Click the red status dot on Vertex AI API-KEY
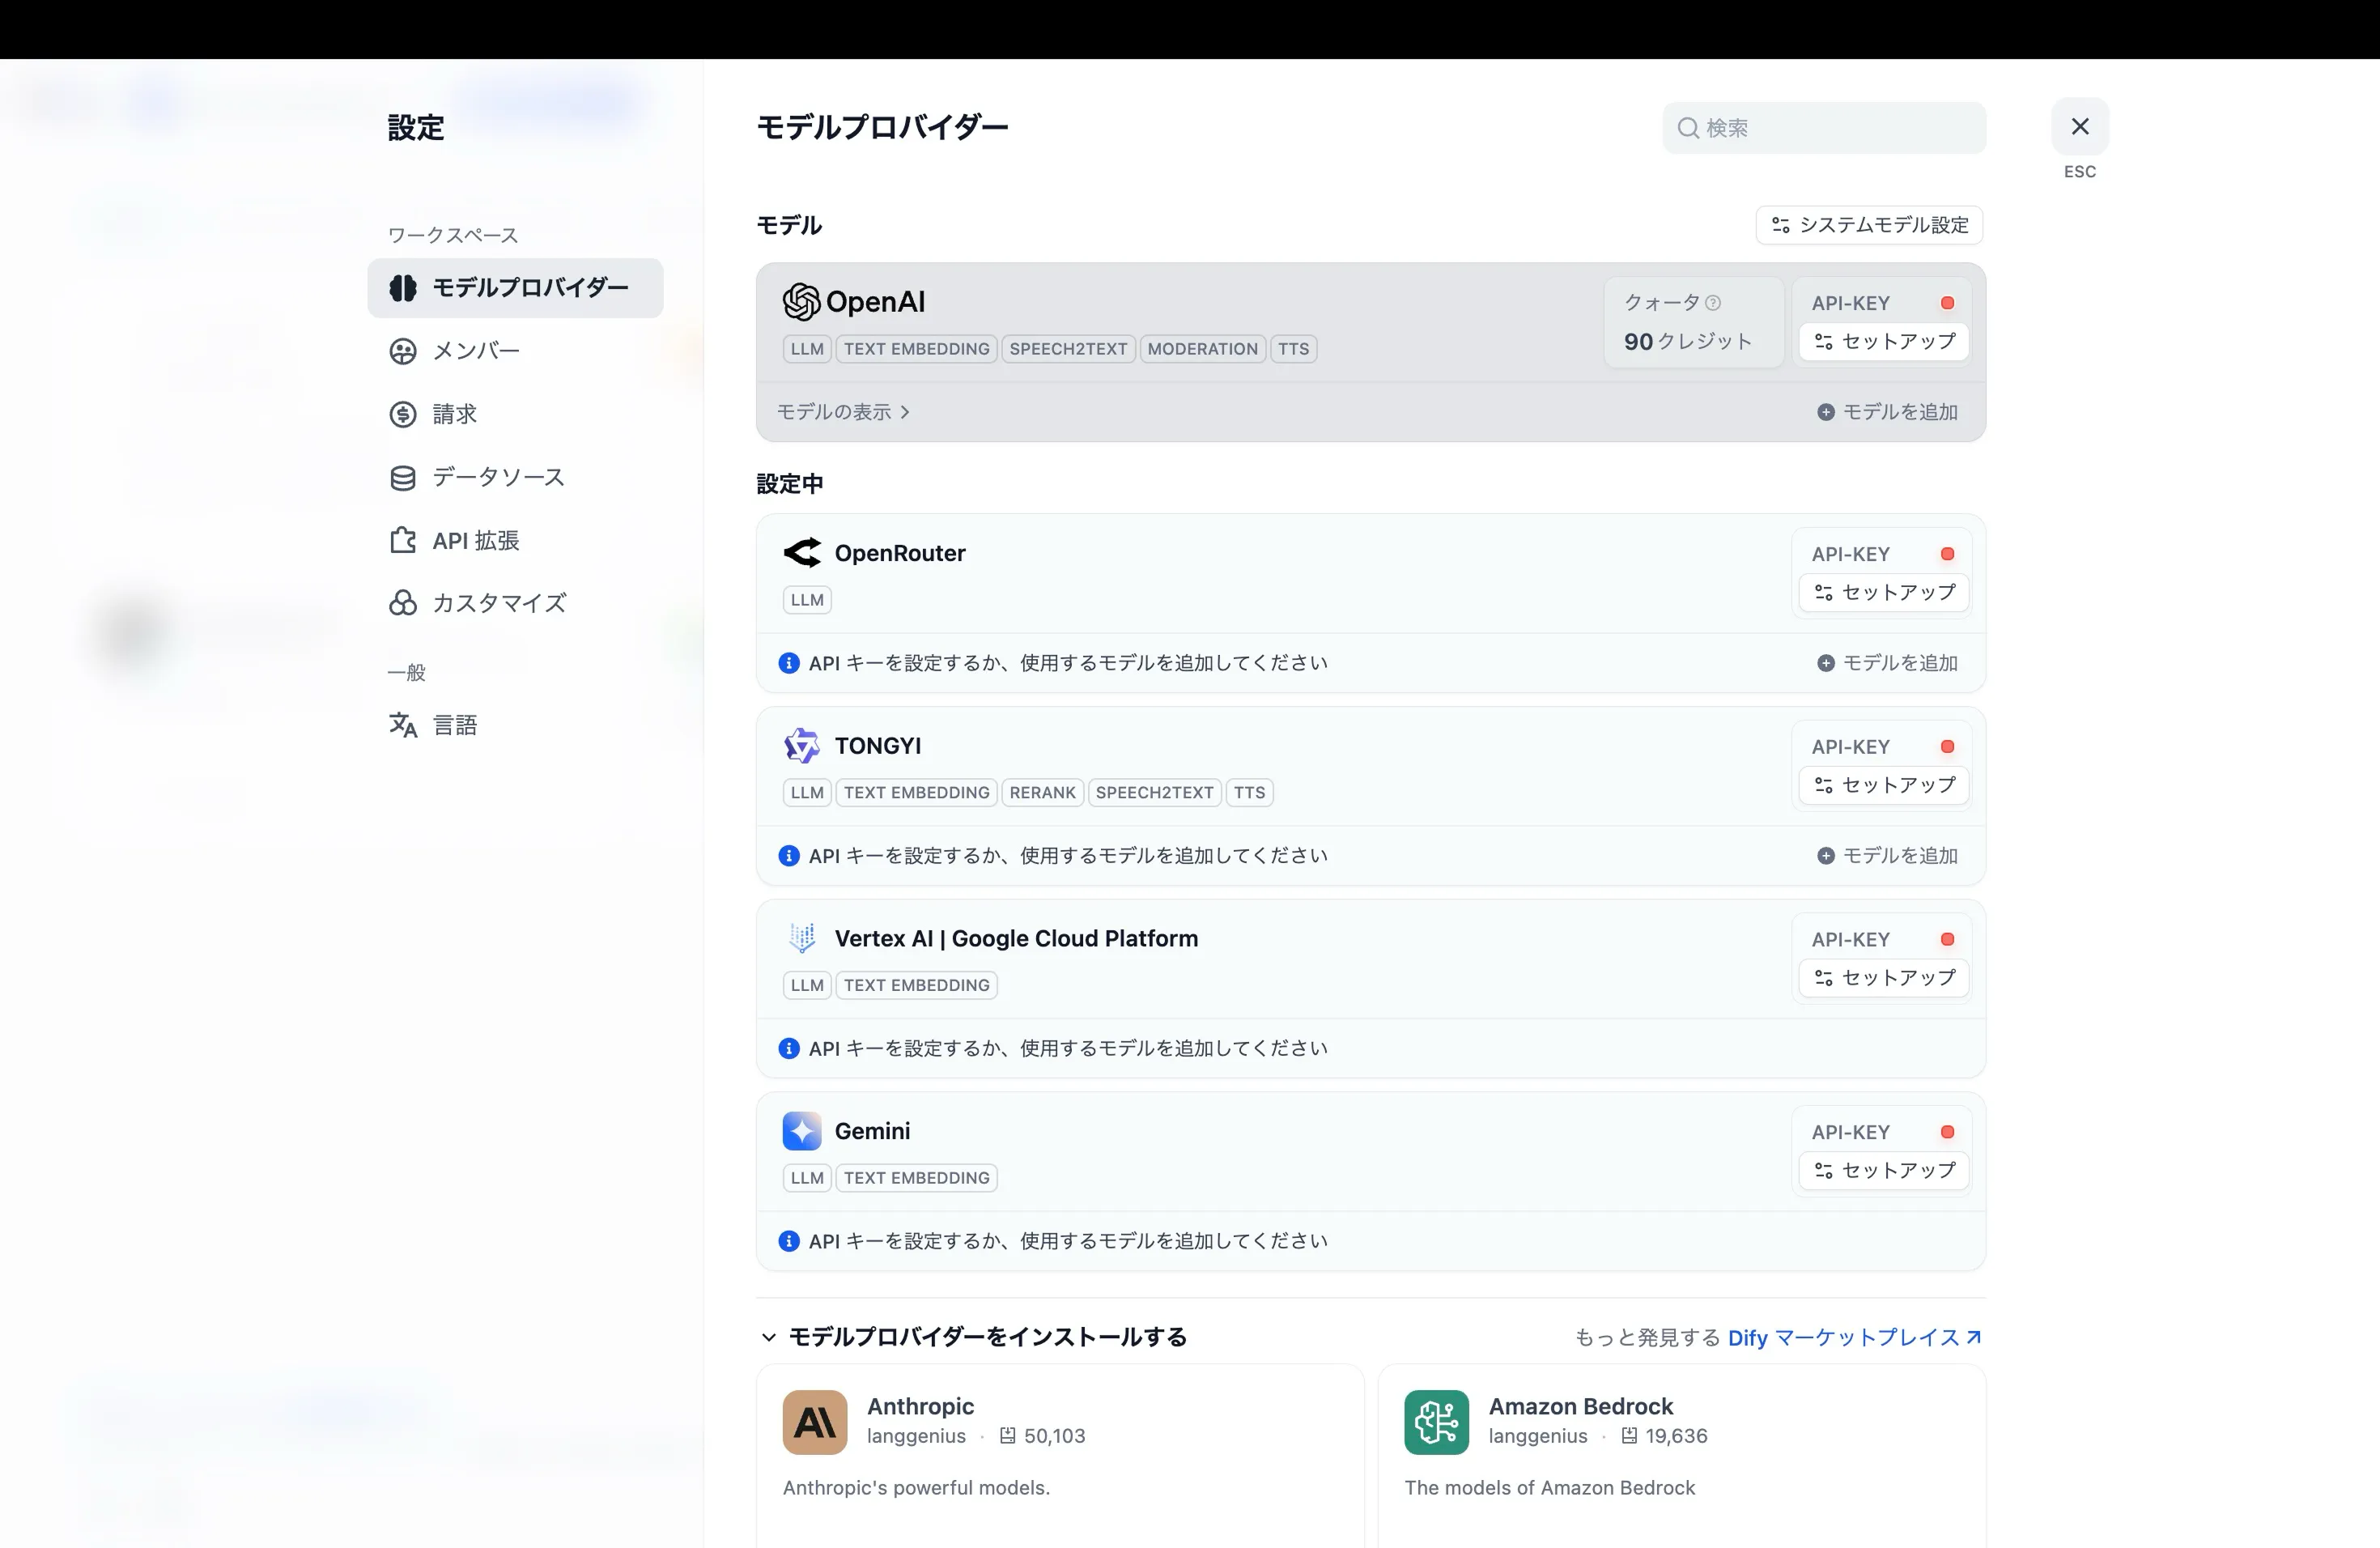The height and width of the screenshot is (1548, 2380). point(1948,940)
